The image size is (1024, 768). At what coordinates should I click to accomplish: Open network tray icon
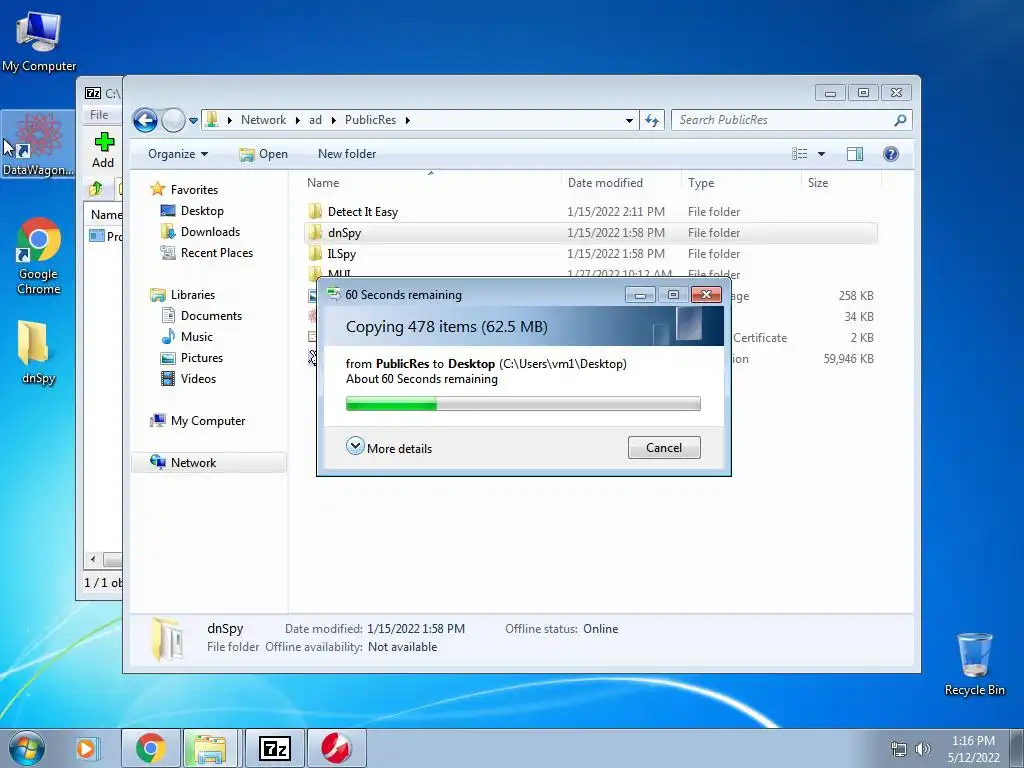point(899,749)
